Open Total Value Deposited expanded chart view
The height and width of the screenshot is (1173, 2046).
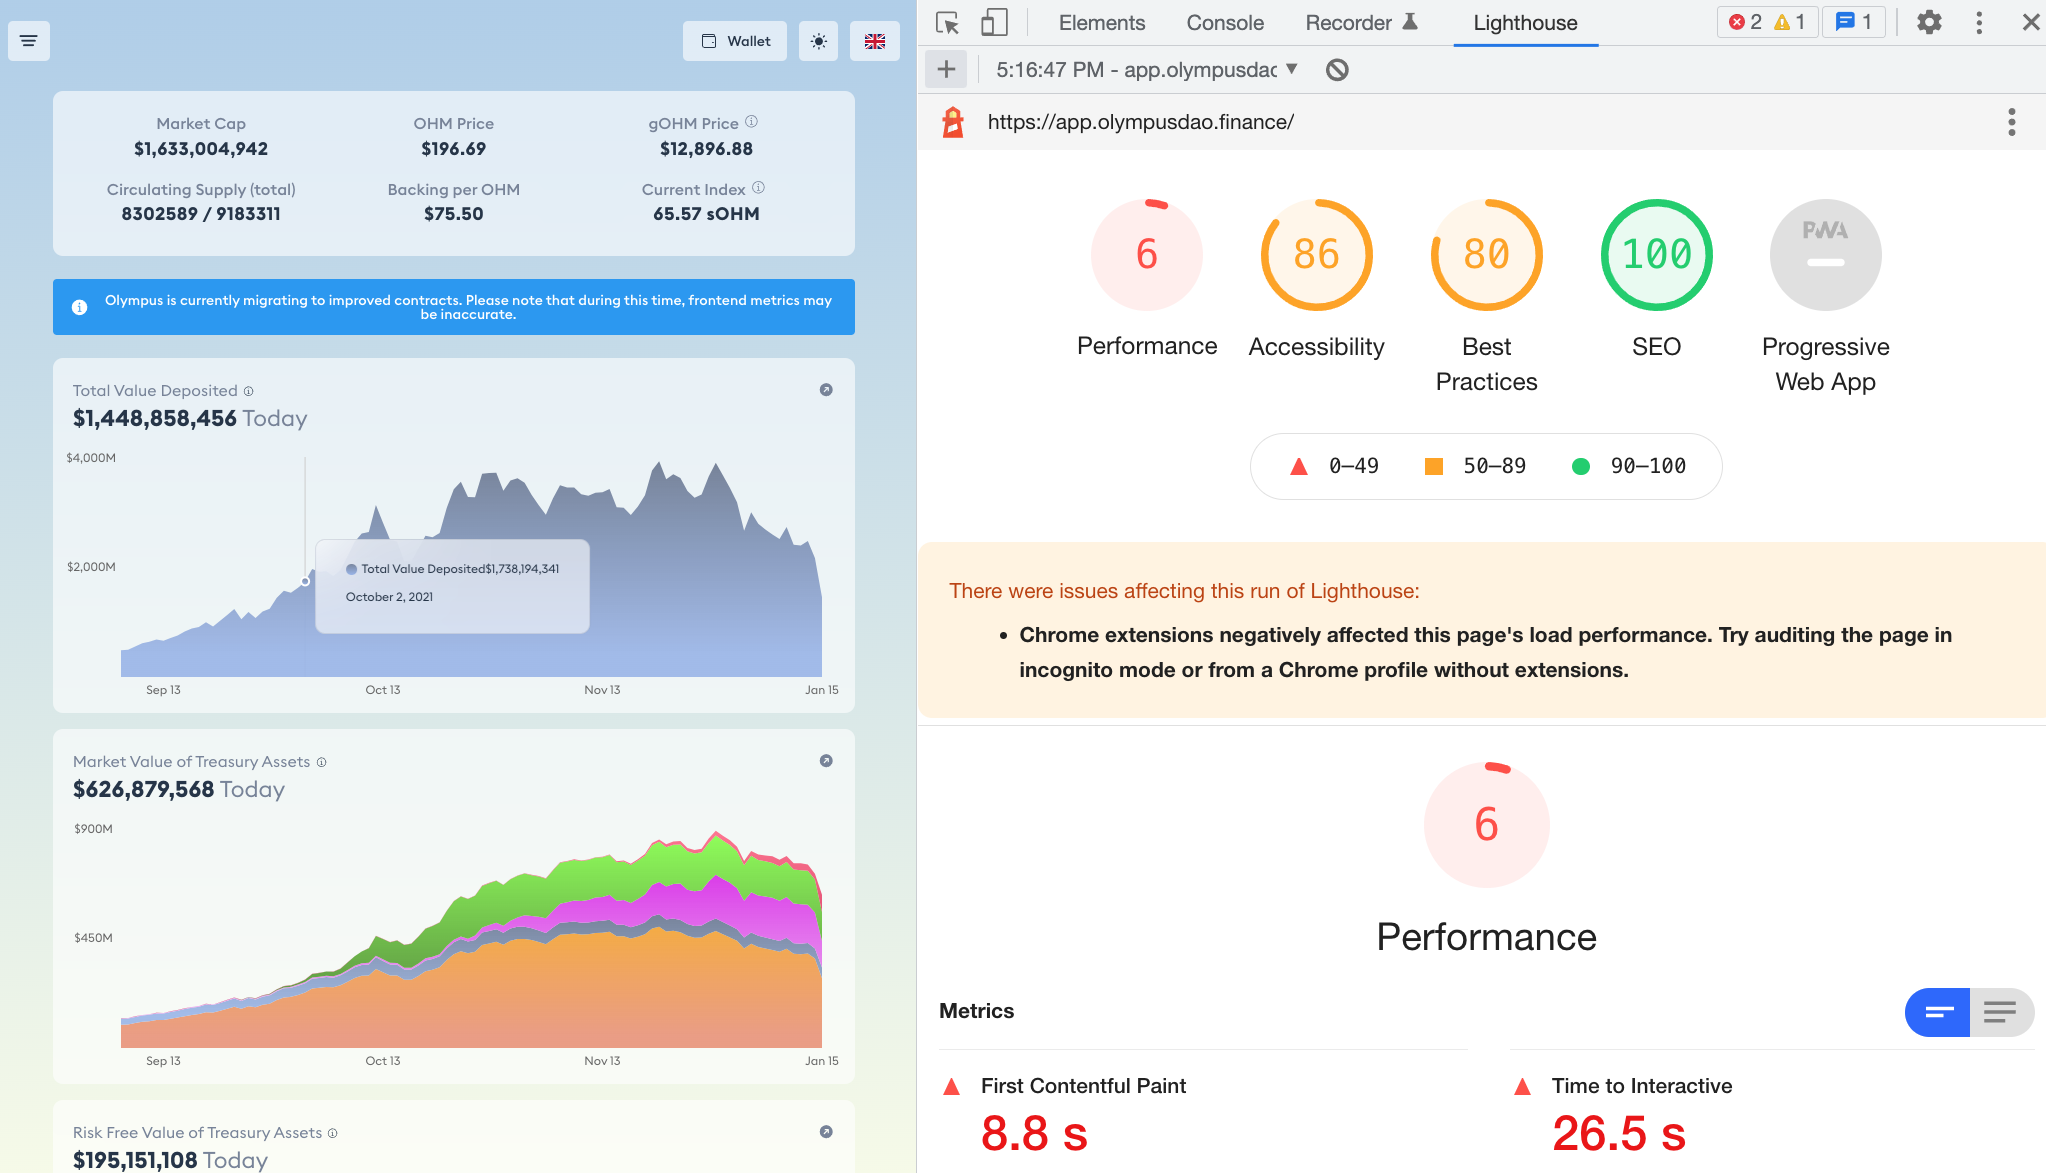824,389
